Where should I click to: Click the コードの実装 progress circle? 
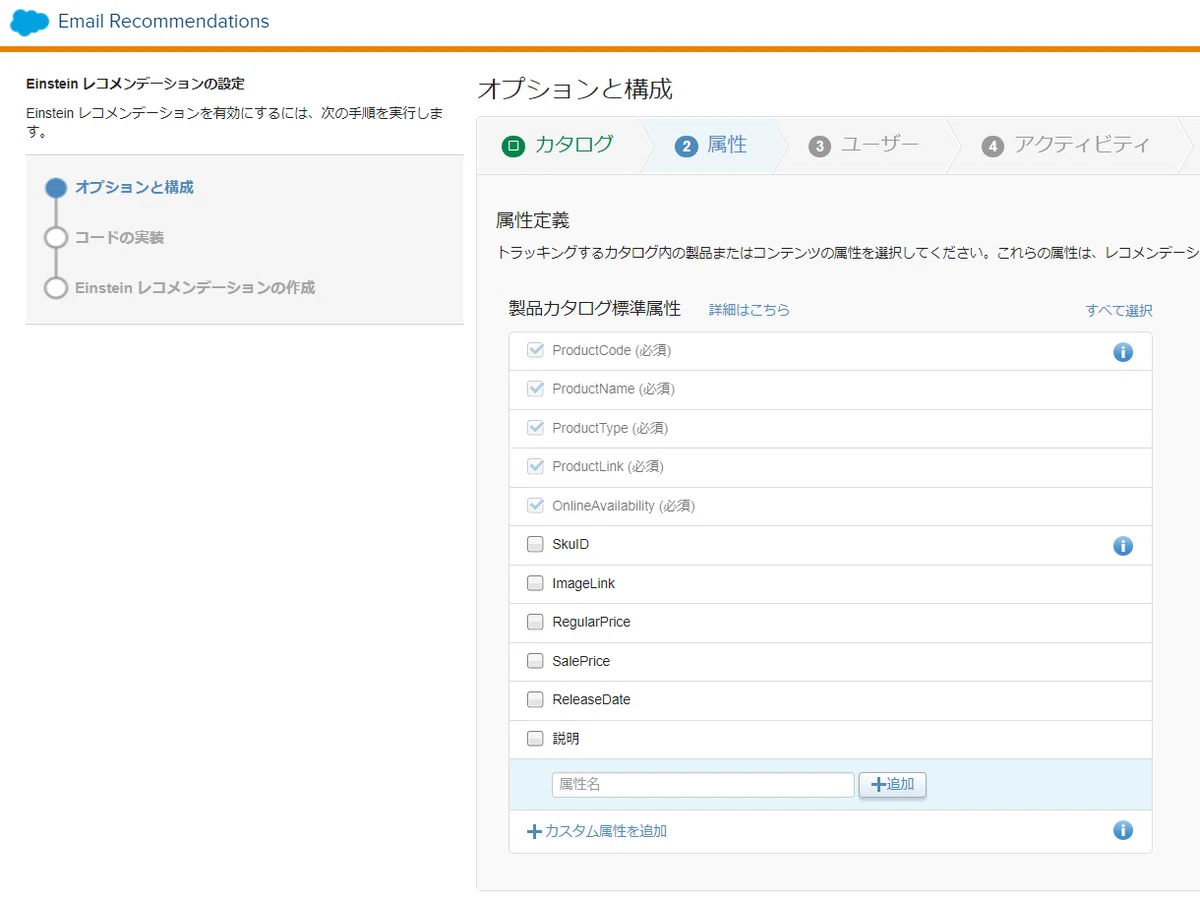56,237
